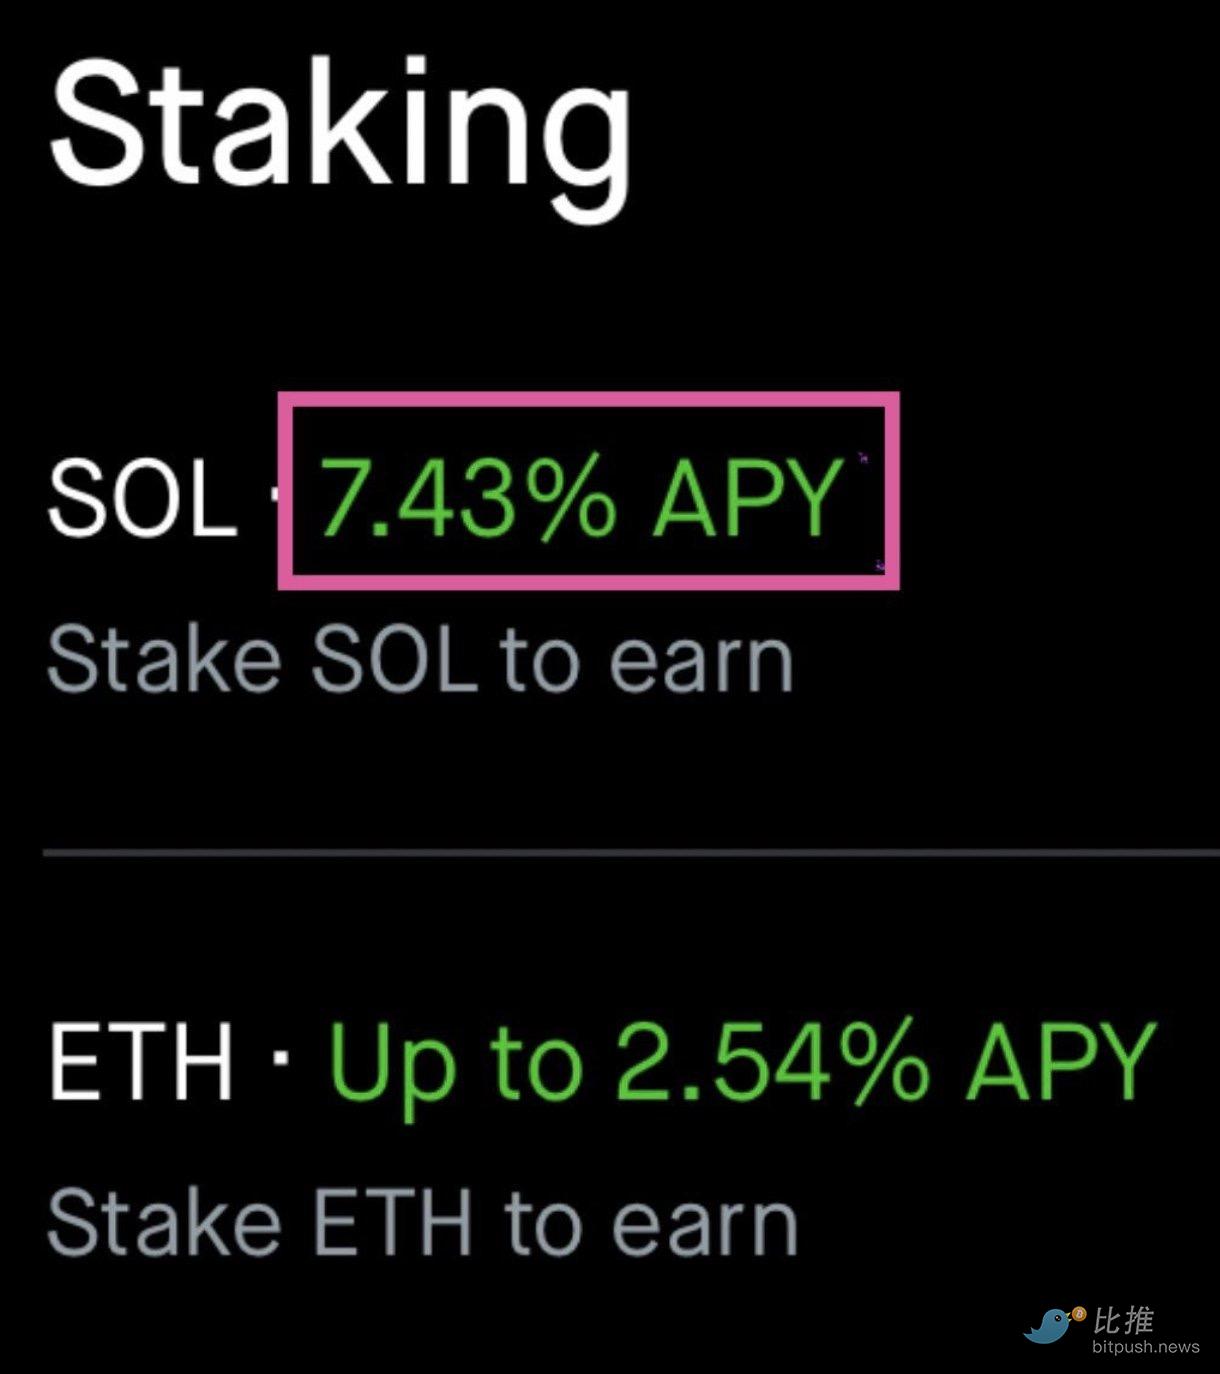Click the pink highlight box's left border
Image resolution: width=1220 pixels, height=1374 pixels.
pos(284,490)
